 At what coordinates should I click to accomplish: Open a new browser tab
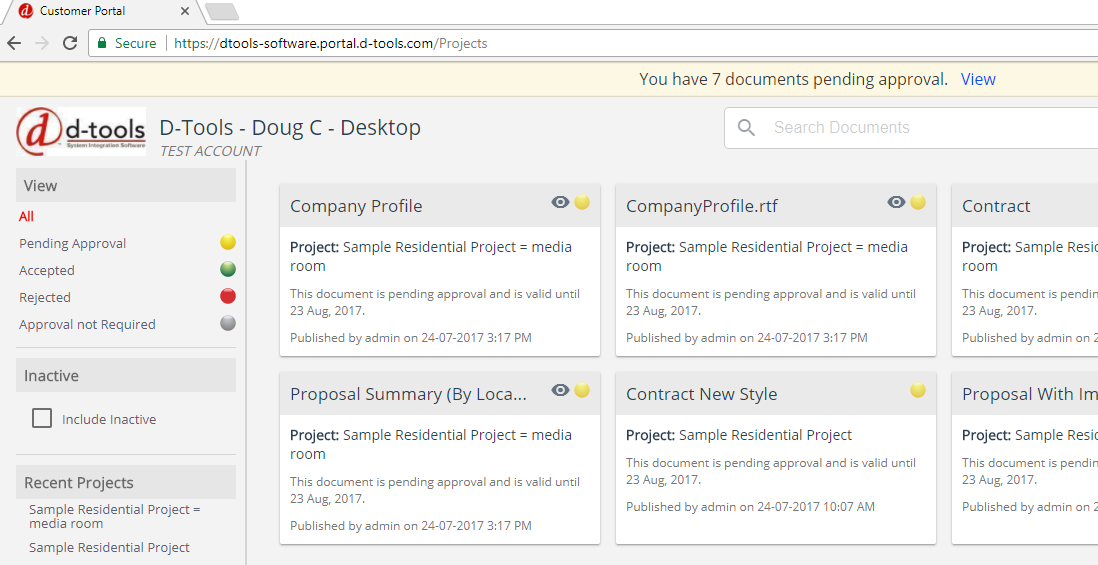(x=223, y=11)
